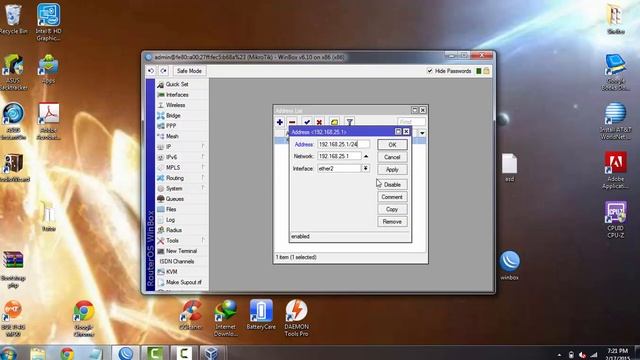
Task: Click the Address input field
Action: click(x=343, y=144)
